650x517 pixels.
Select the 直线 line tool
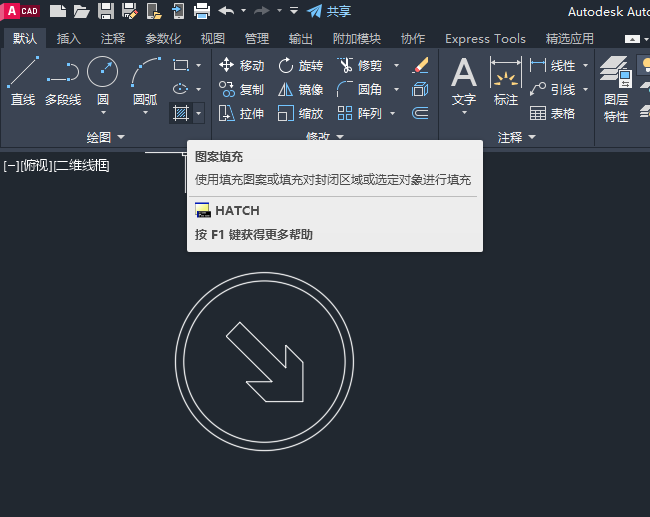(23, 81)
